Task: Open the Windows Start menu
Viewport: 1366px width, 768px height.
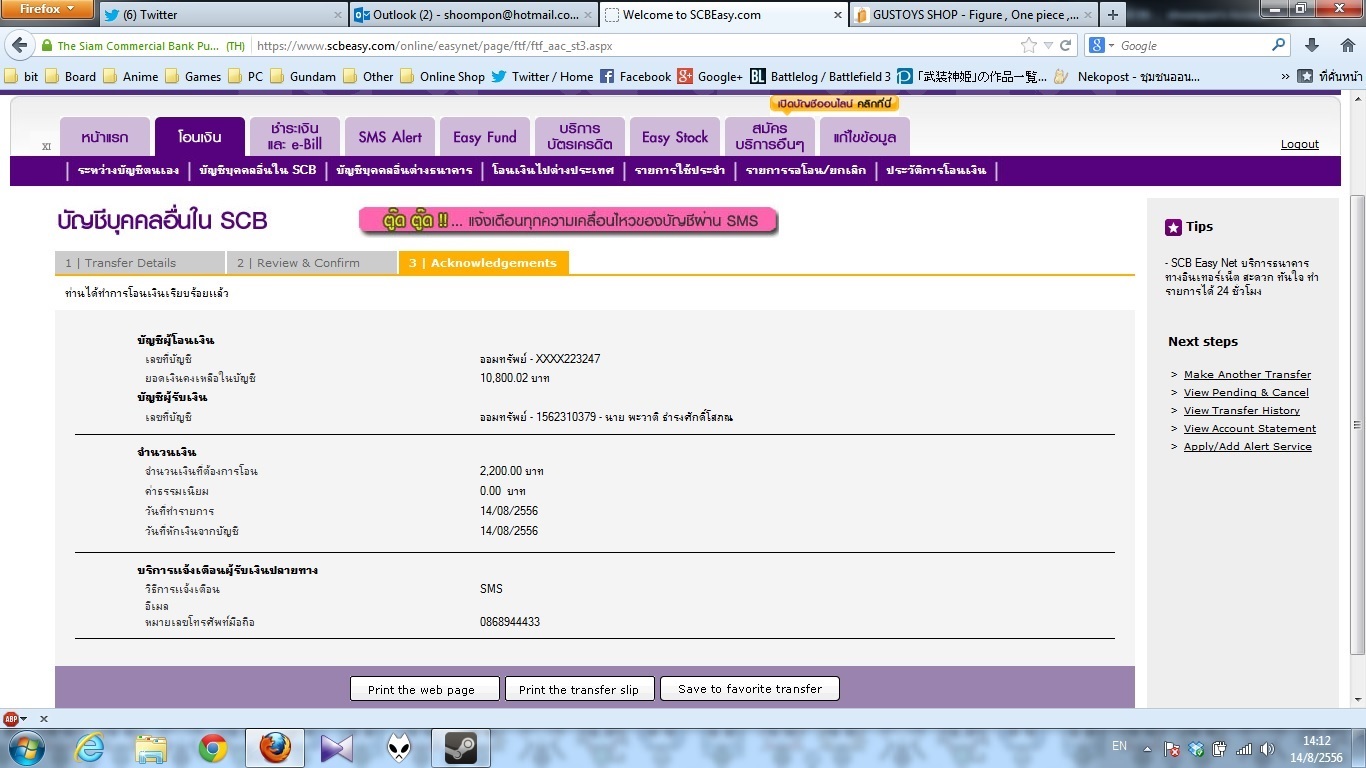Action: (x=25, y=748)
